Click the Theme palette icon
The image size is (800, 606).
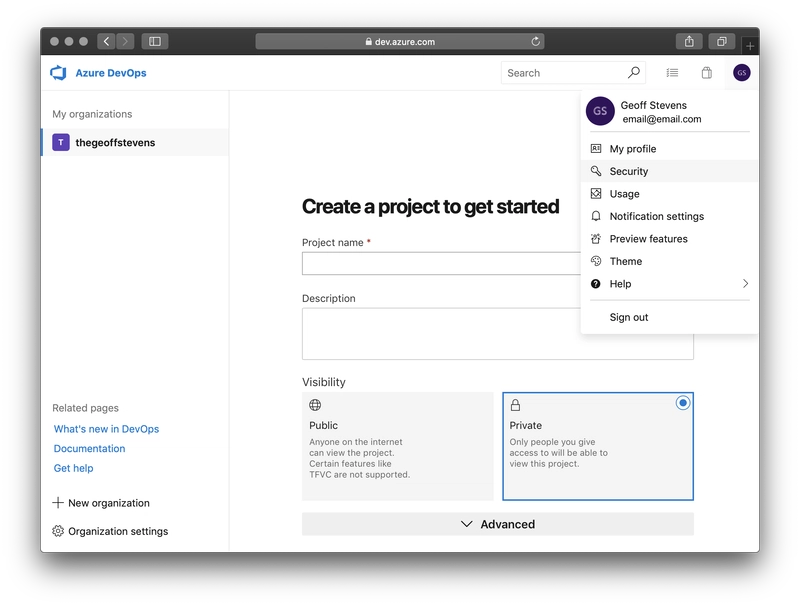[595, 261]
